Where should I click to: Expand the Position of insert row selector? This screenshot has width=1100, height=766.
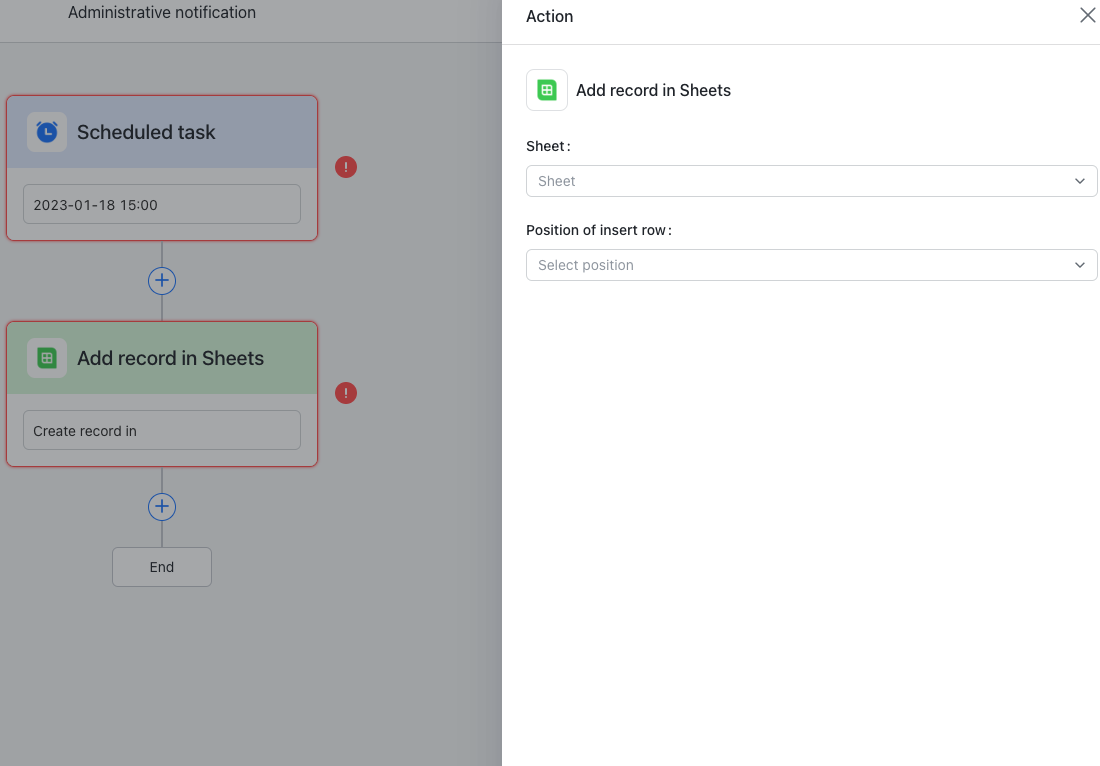coord(1079,265)
